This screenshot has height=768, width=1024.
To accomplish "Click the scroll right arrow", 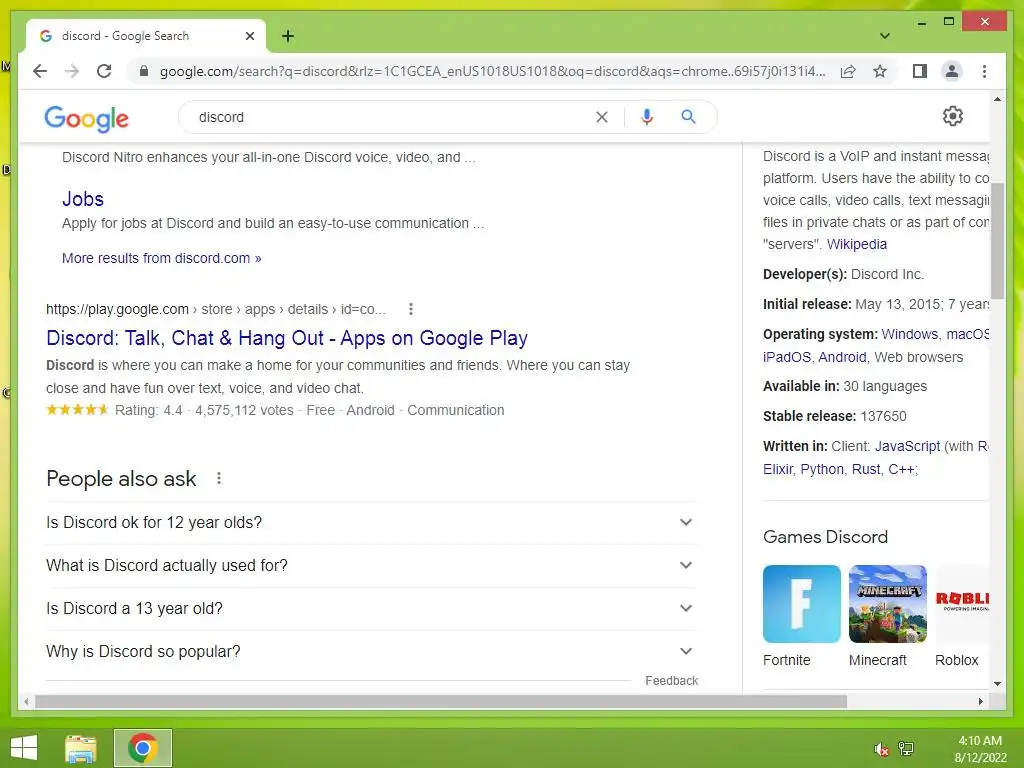I will [981, 701].
